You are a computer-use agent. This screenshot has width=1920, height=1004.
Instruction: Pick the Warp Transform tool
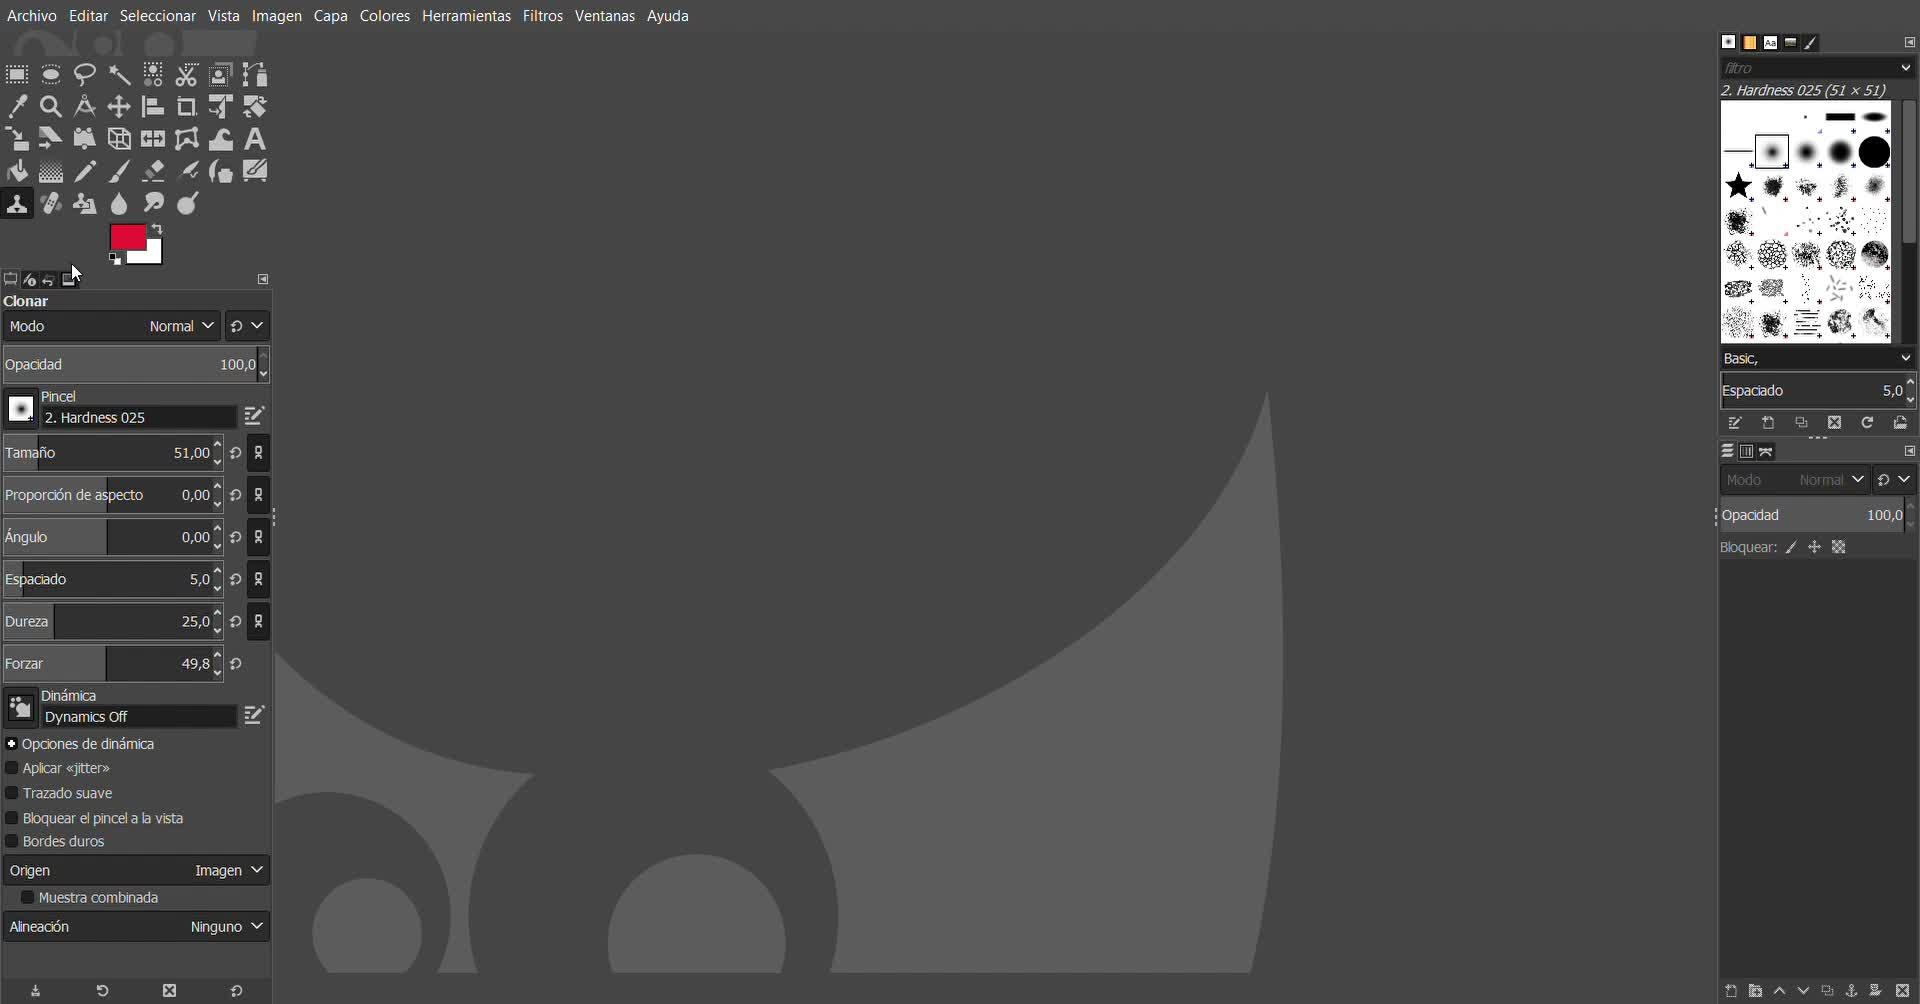pos(221,139)
